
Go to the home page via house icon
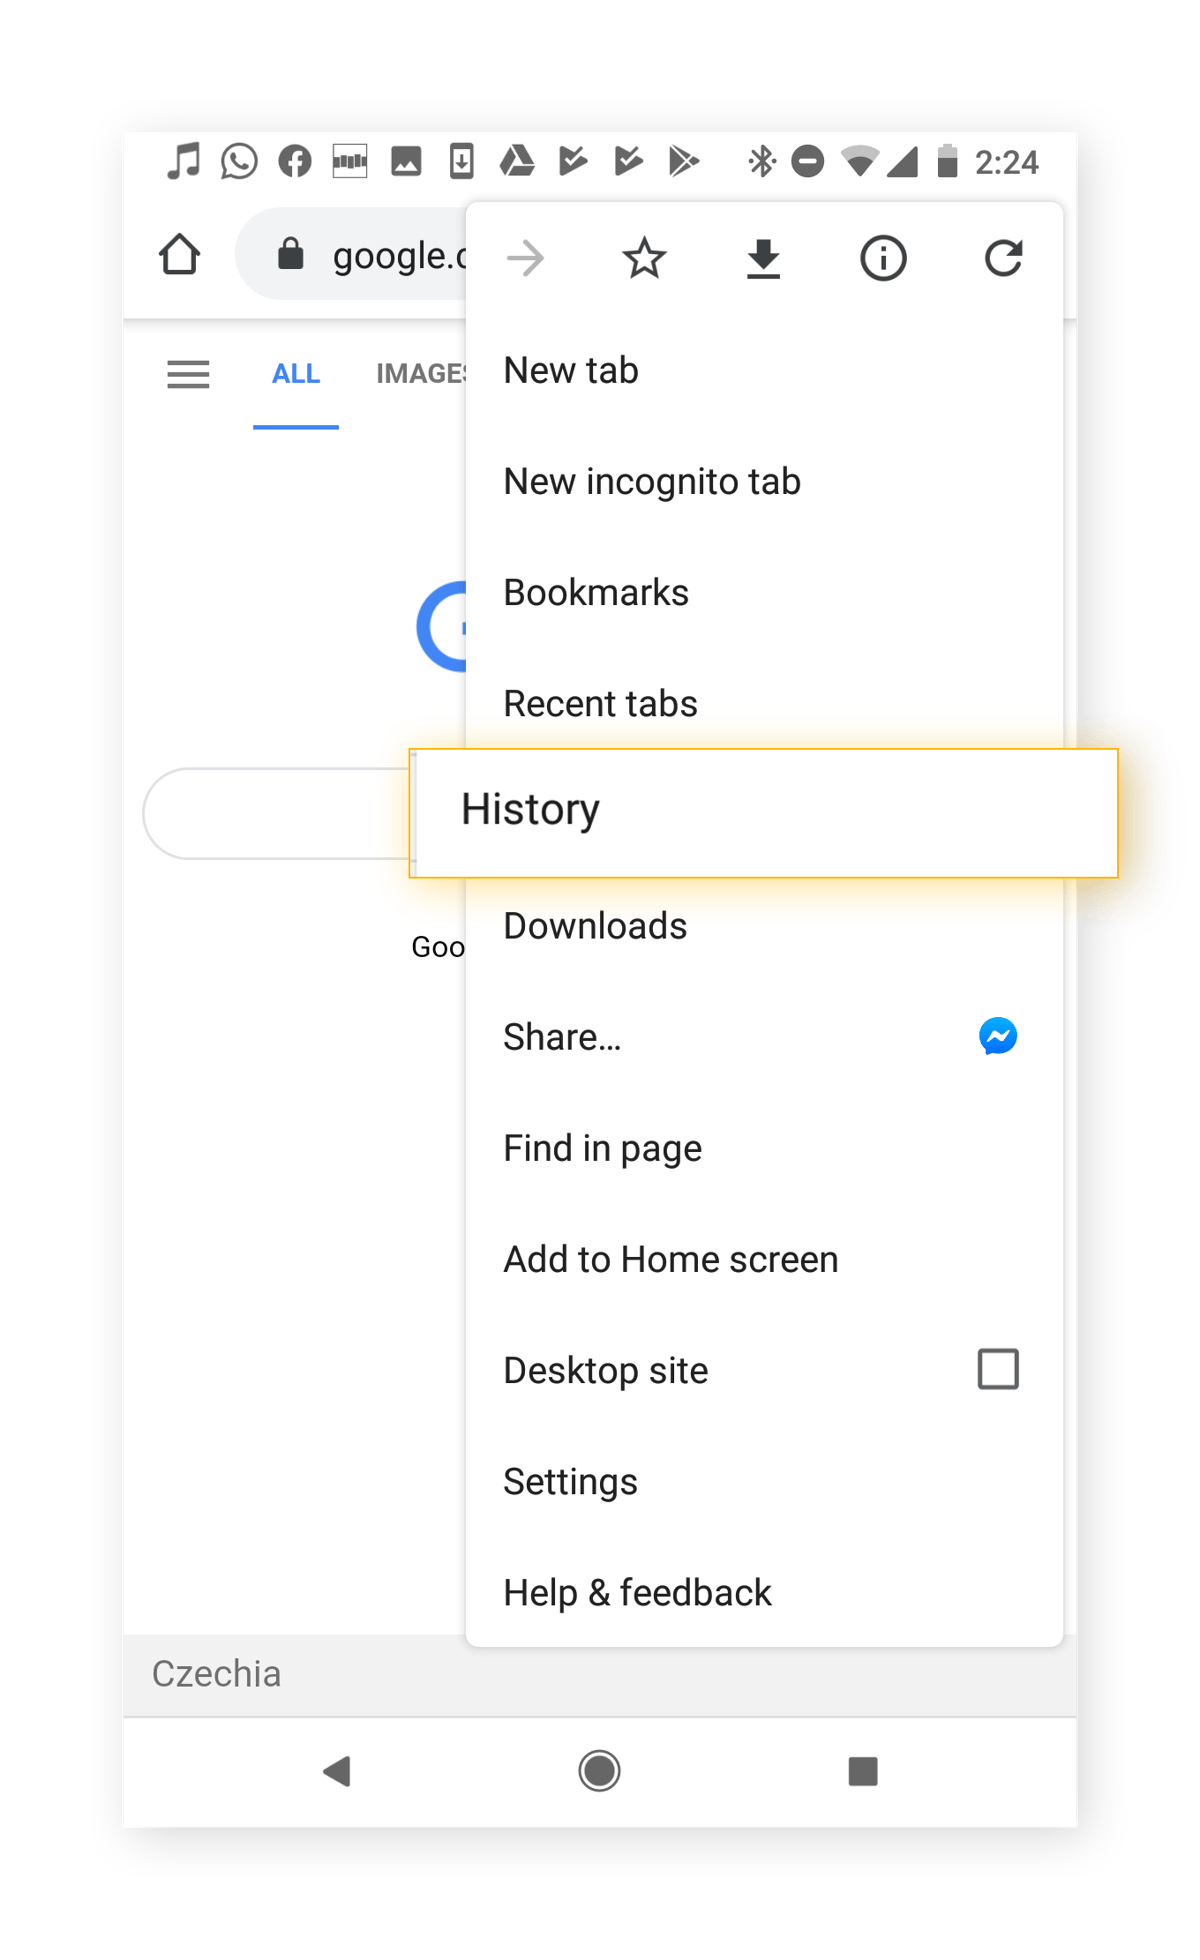pyautogui.click(x=180, y=254)
